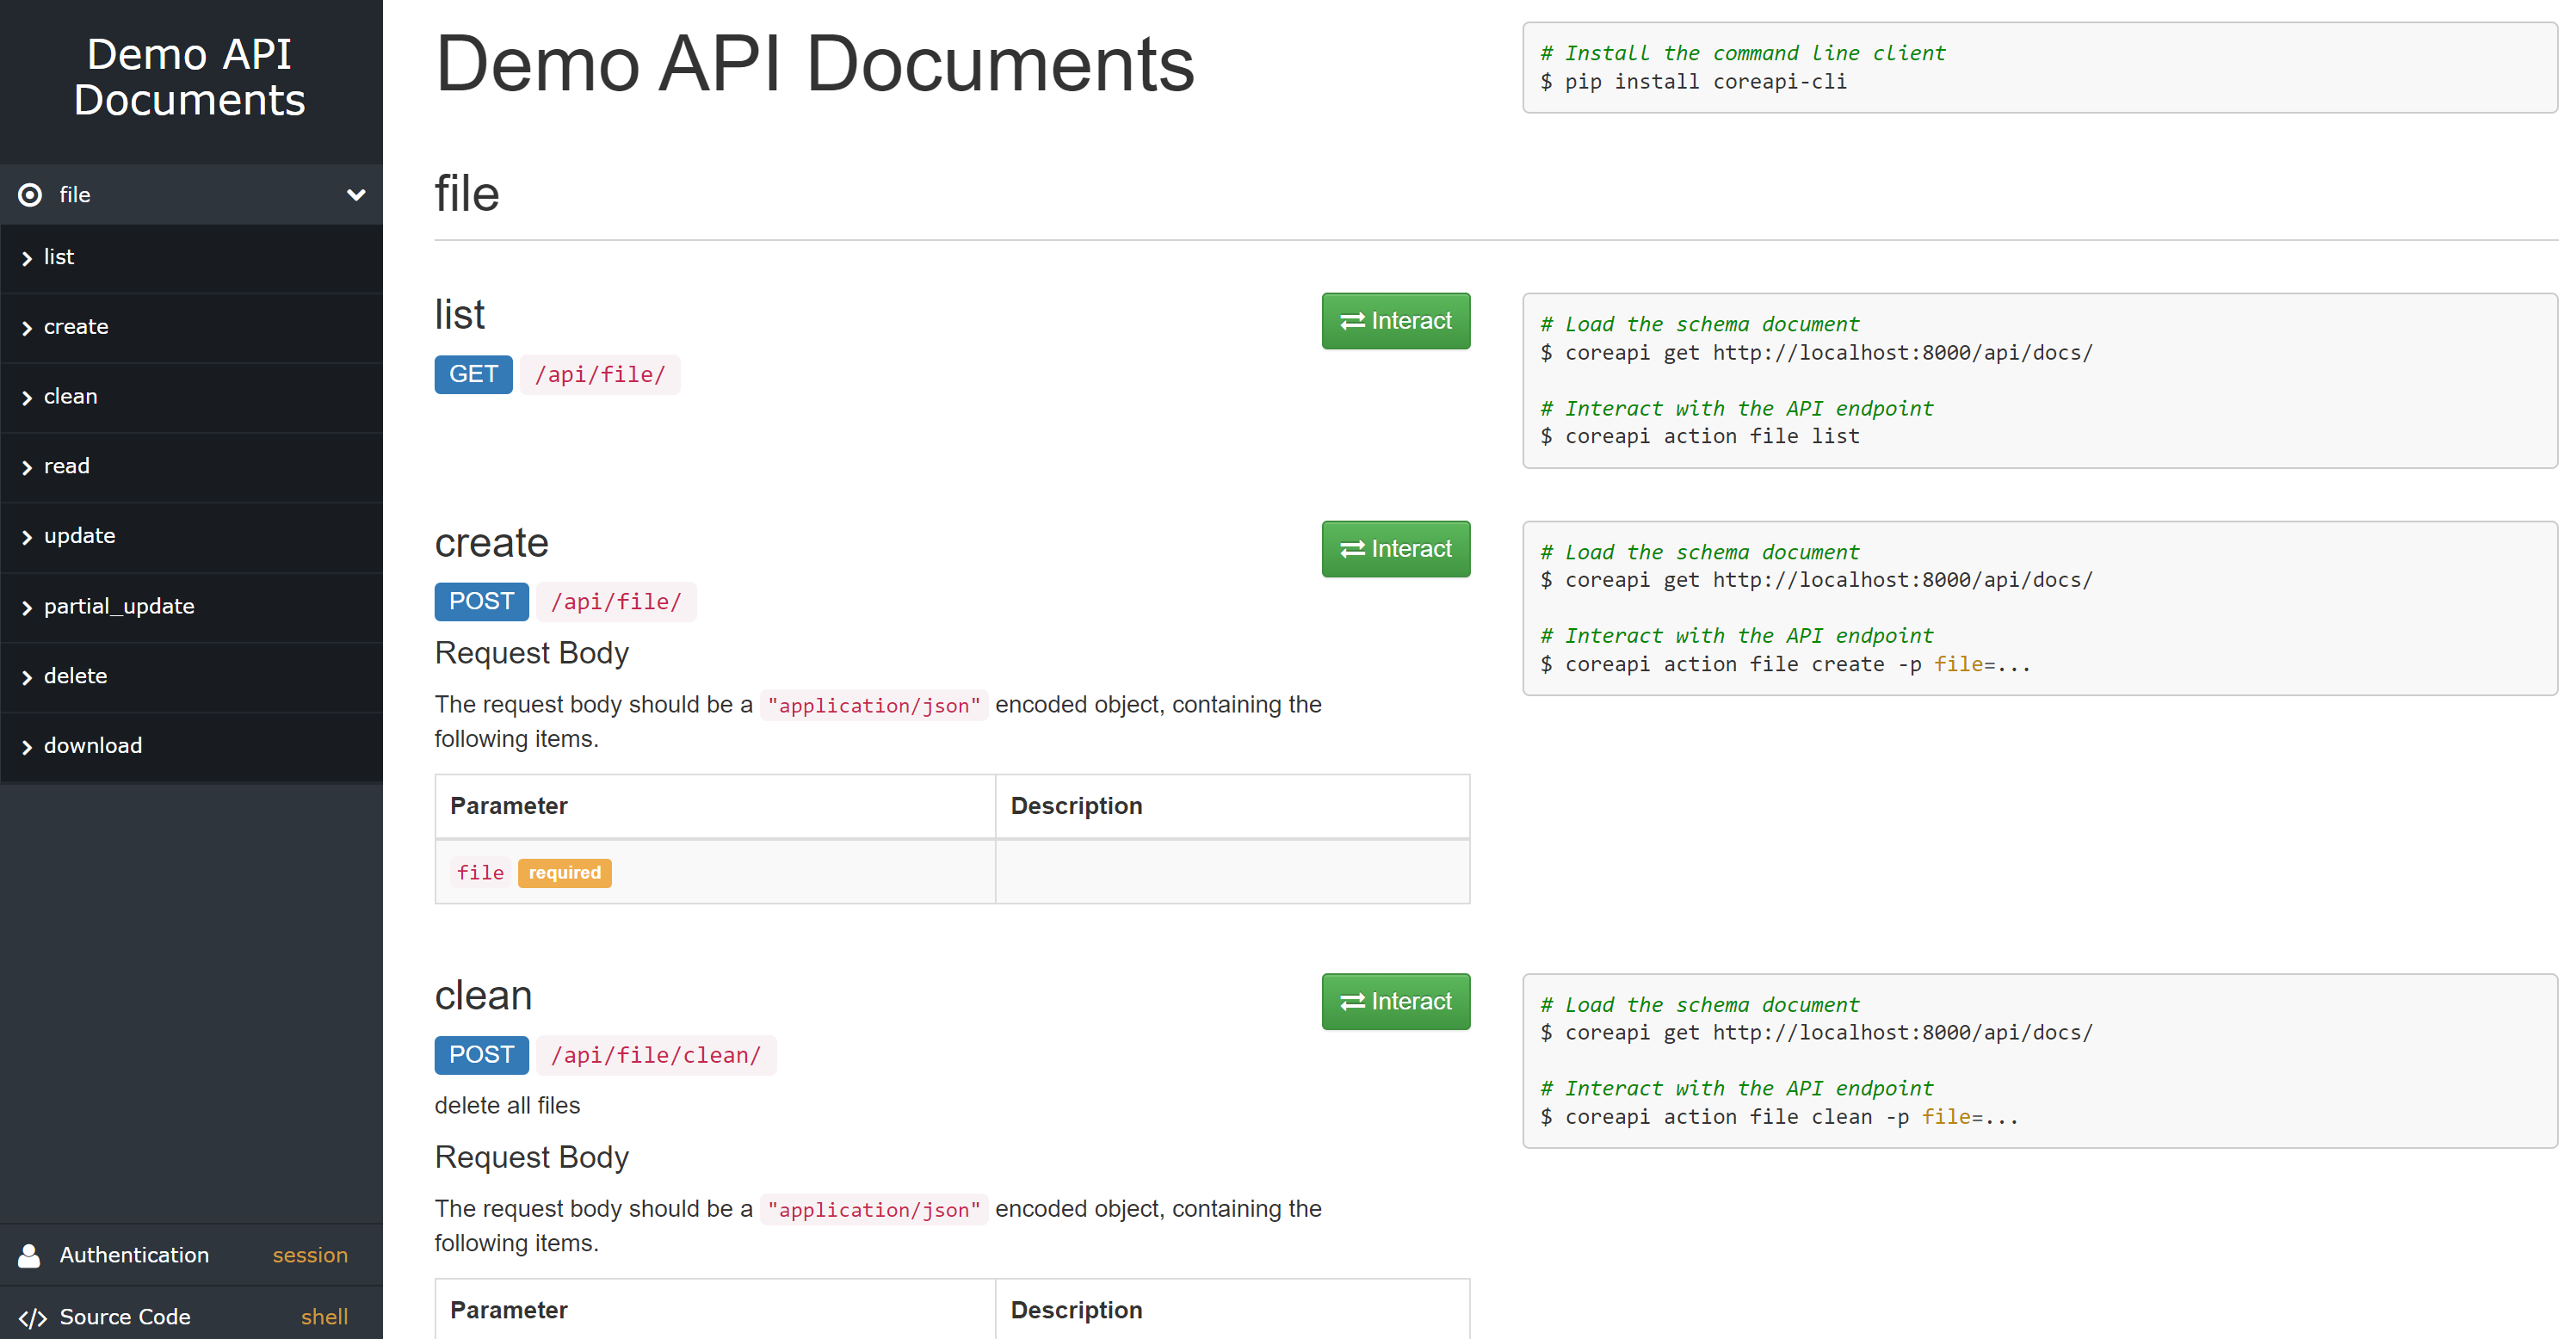This screenshot has width=2576, height=1339.
Task: Expand the create endpoint in the sidebar
Action: (x=75, y=326)
